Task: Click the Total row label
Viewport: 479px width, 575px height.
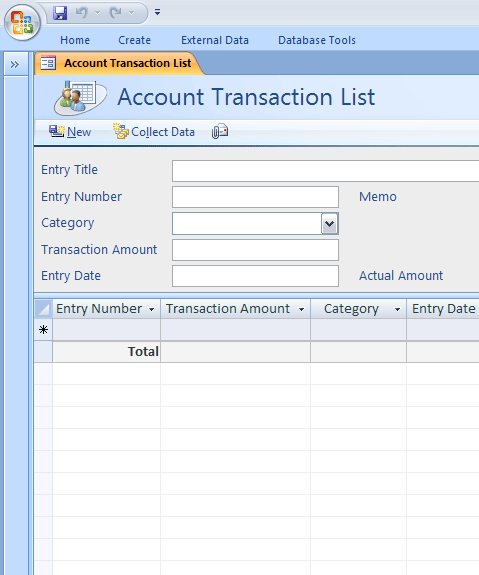Action: coord(143,352)
